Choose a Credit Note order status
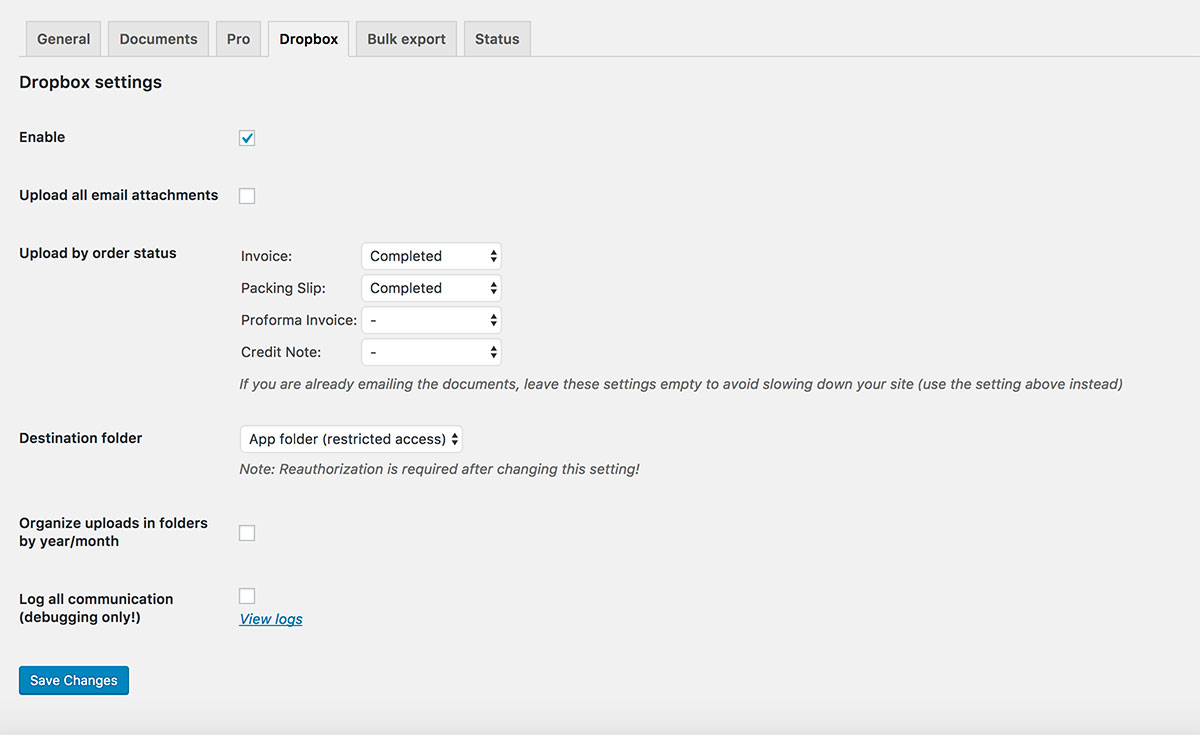1200x735 pixels. coord(431,352)
